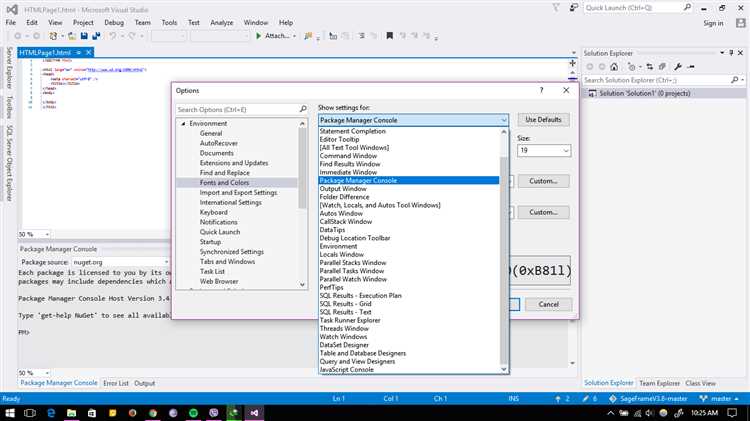
Task: Open the editor 50 % zoom dropdown
Action: pos(47,234)
